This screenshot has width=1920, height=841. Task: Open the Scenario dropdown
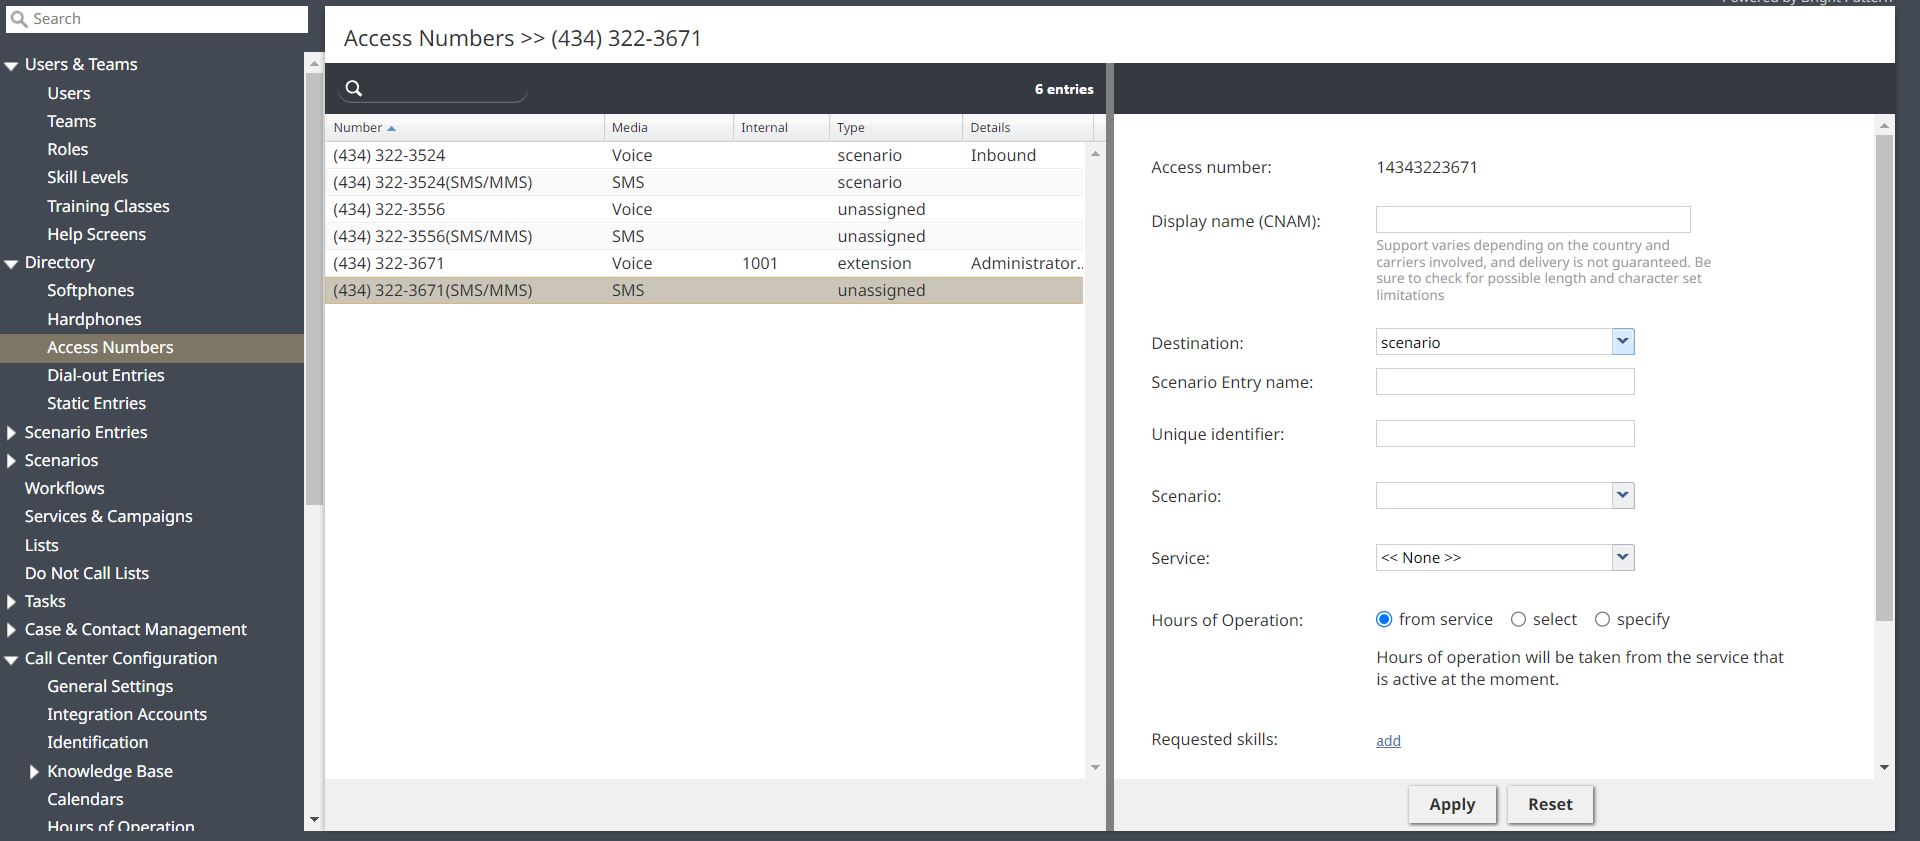click(1622, 496)
